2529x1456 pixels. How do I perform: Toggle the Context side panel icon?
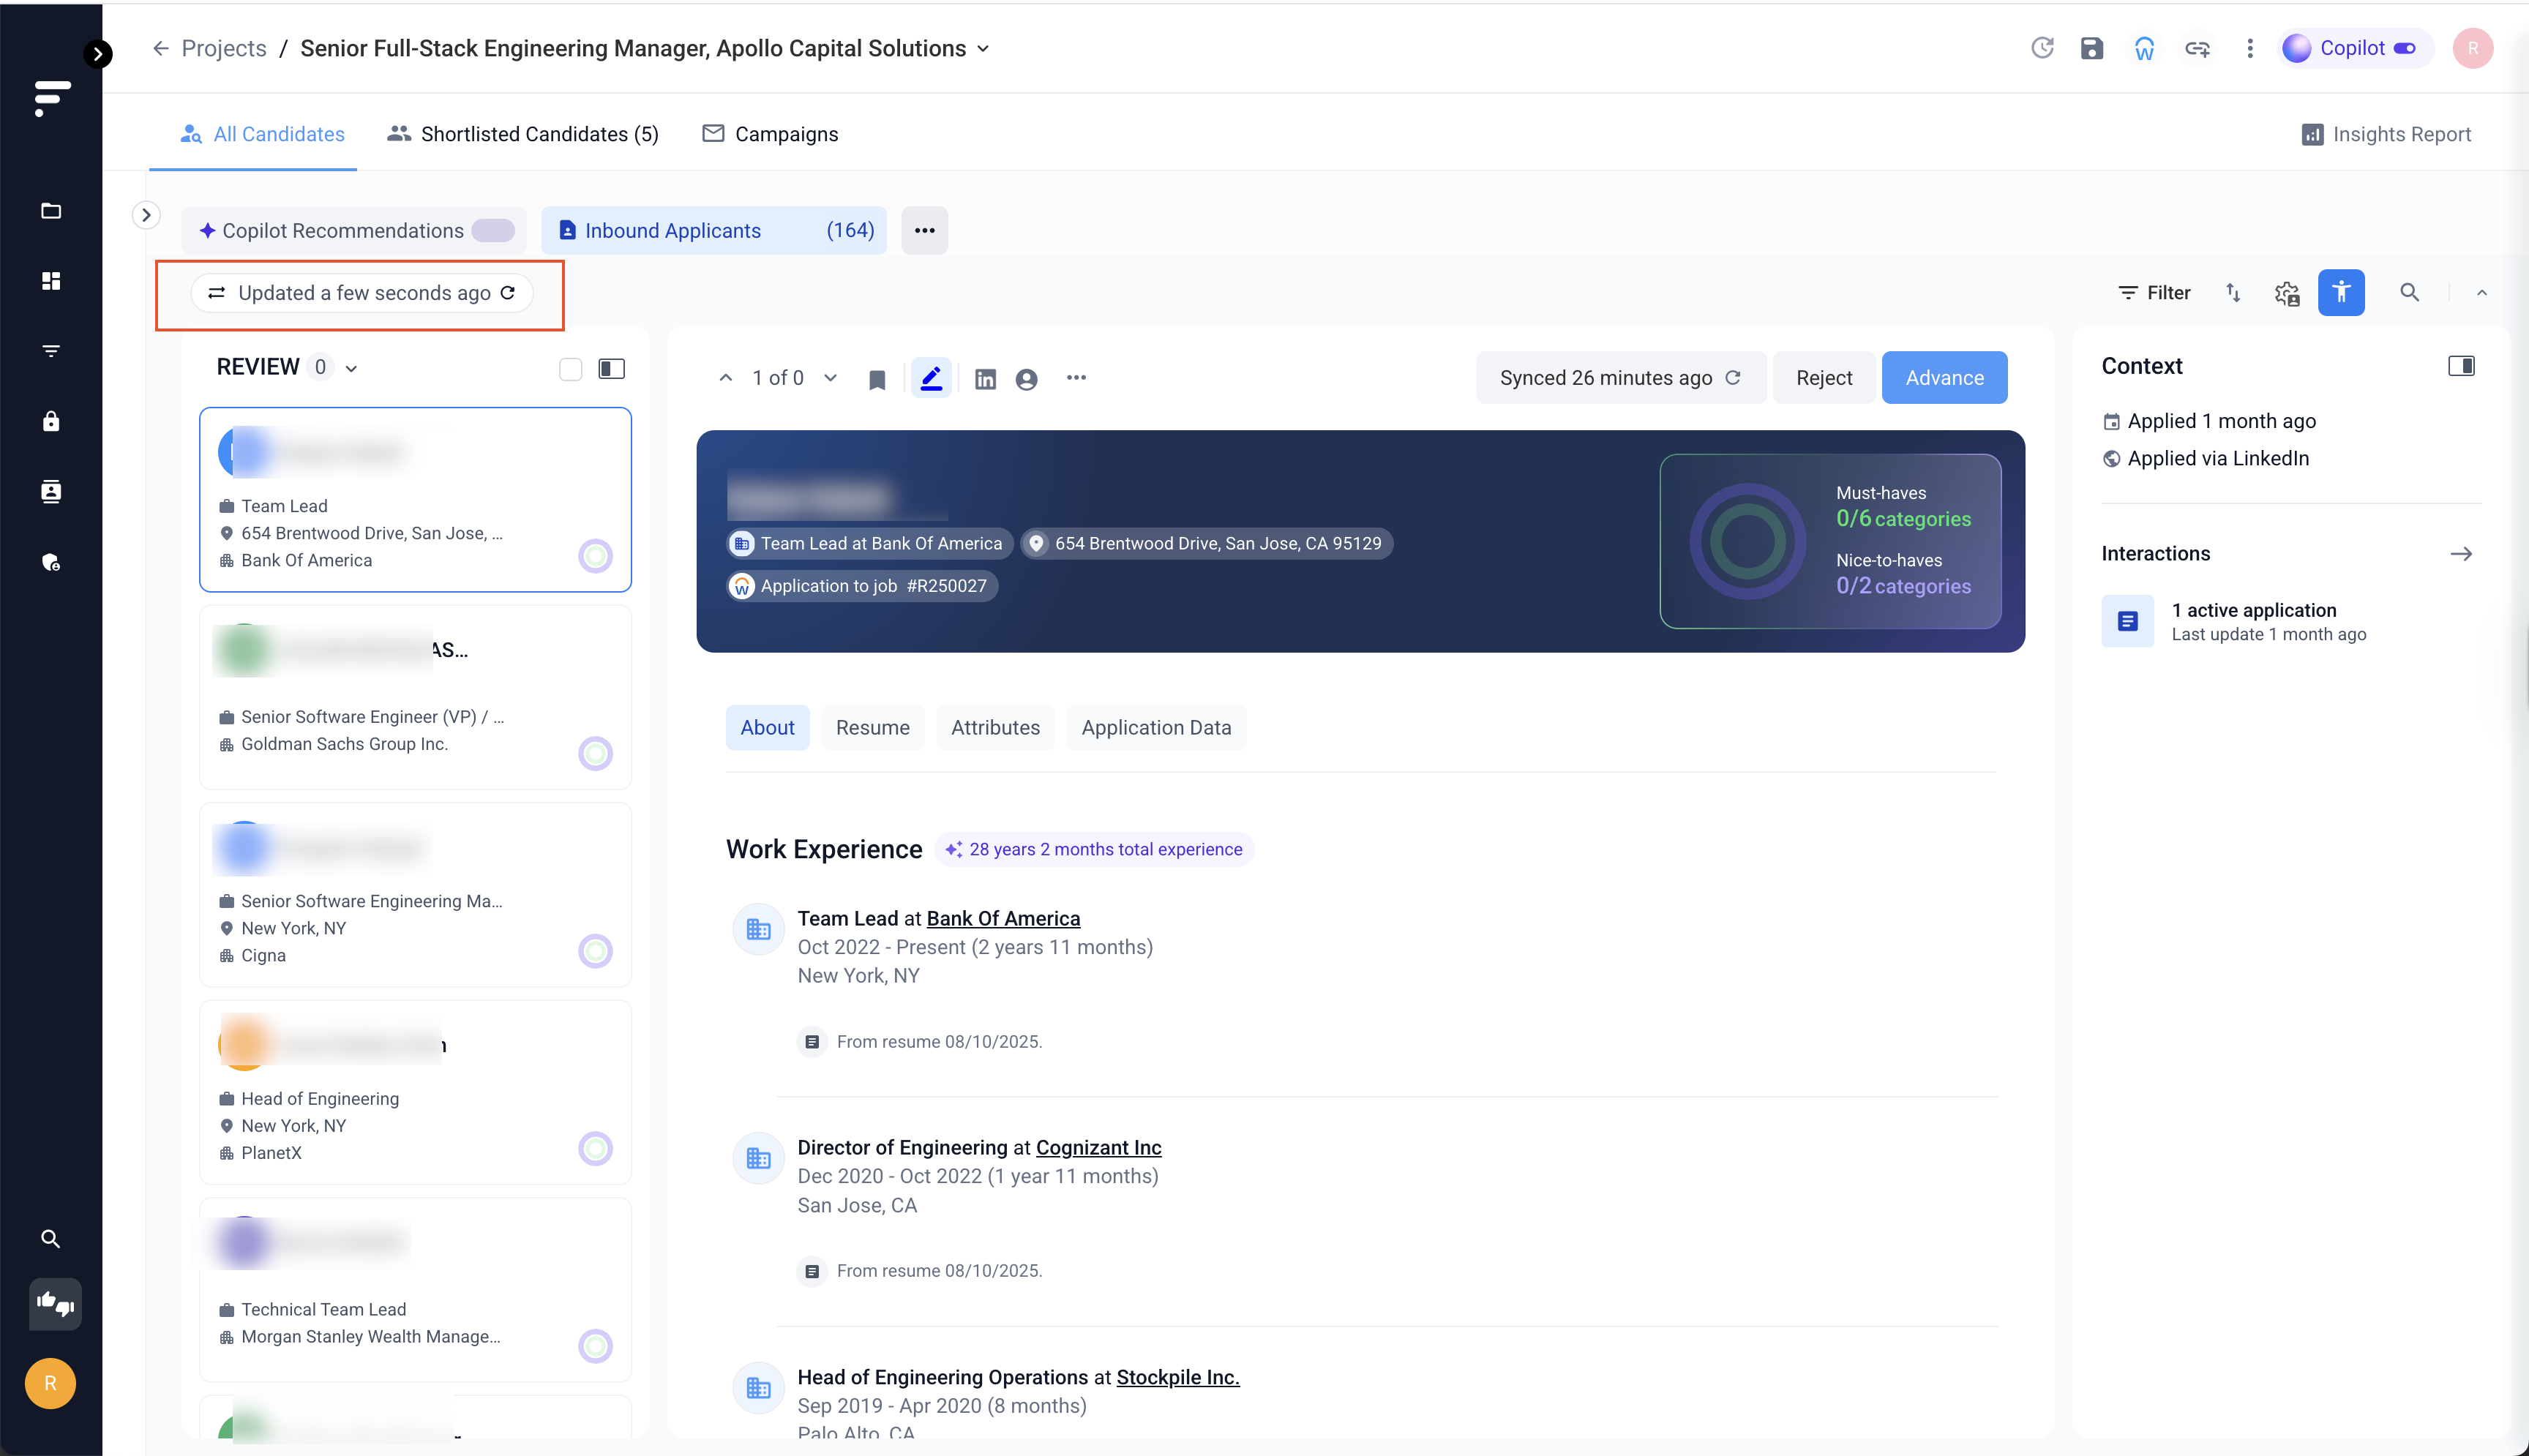2461,366
